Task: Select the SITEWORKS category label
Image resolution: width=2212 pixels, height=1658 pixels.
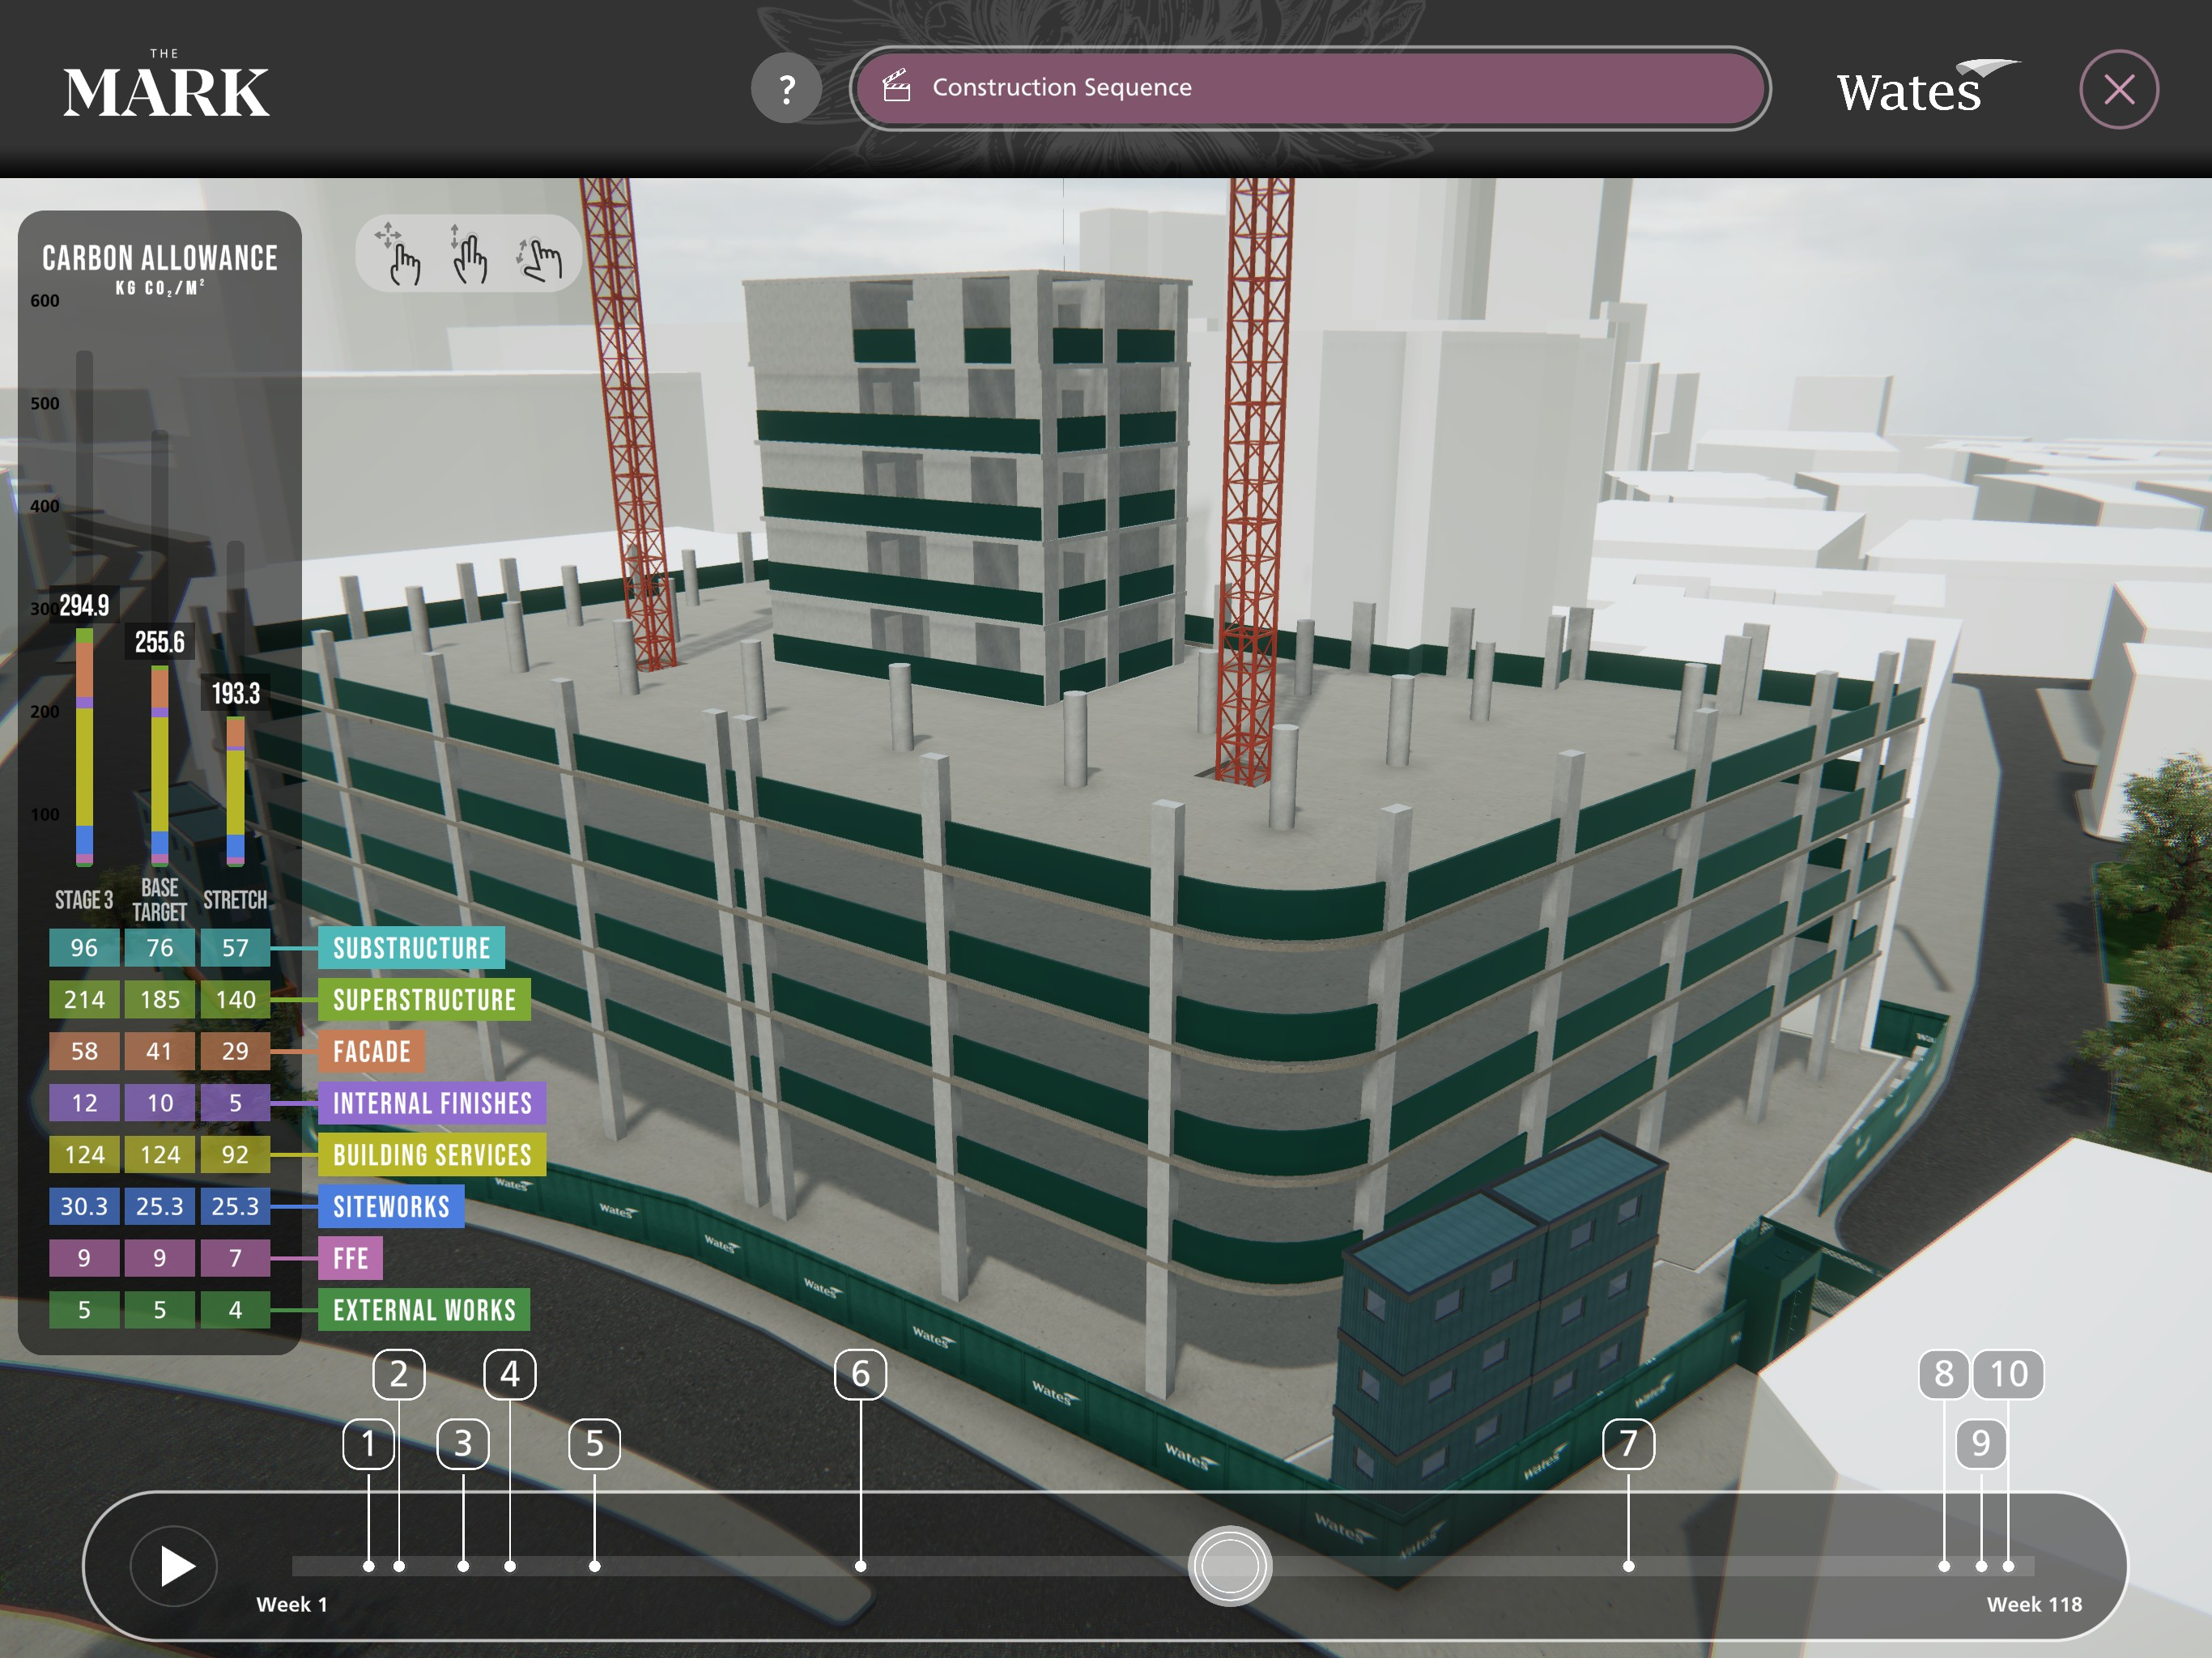Action: pyautogui.click(x=391, y=1206)
